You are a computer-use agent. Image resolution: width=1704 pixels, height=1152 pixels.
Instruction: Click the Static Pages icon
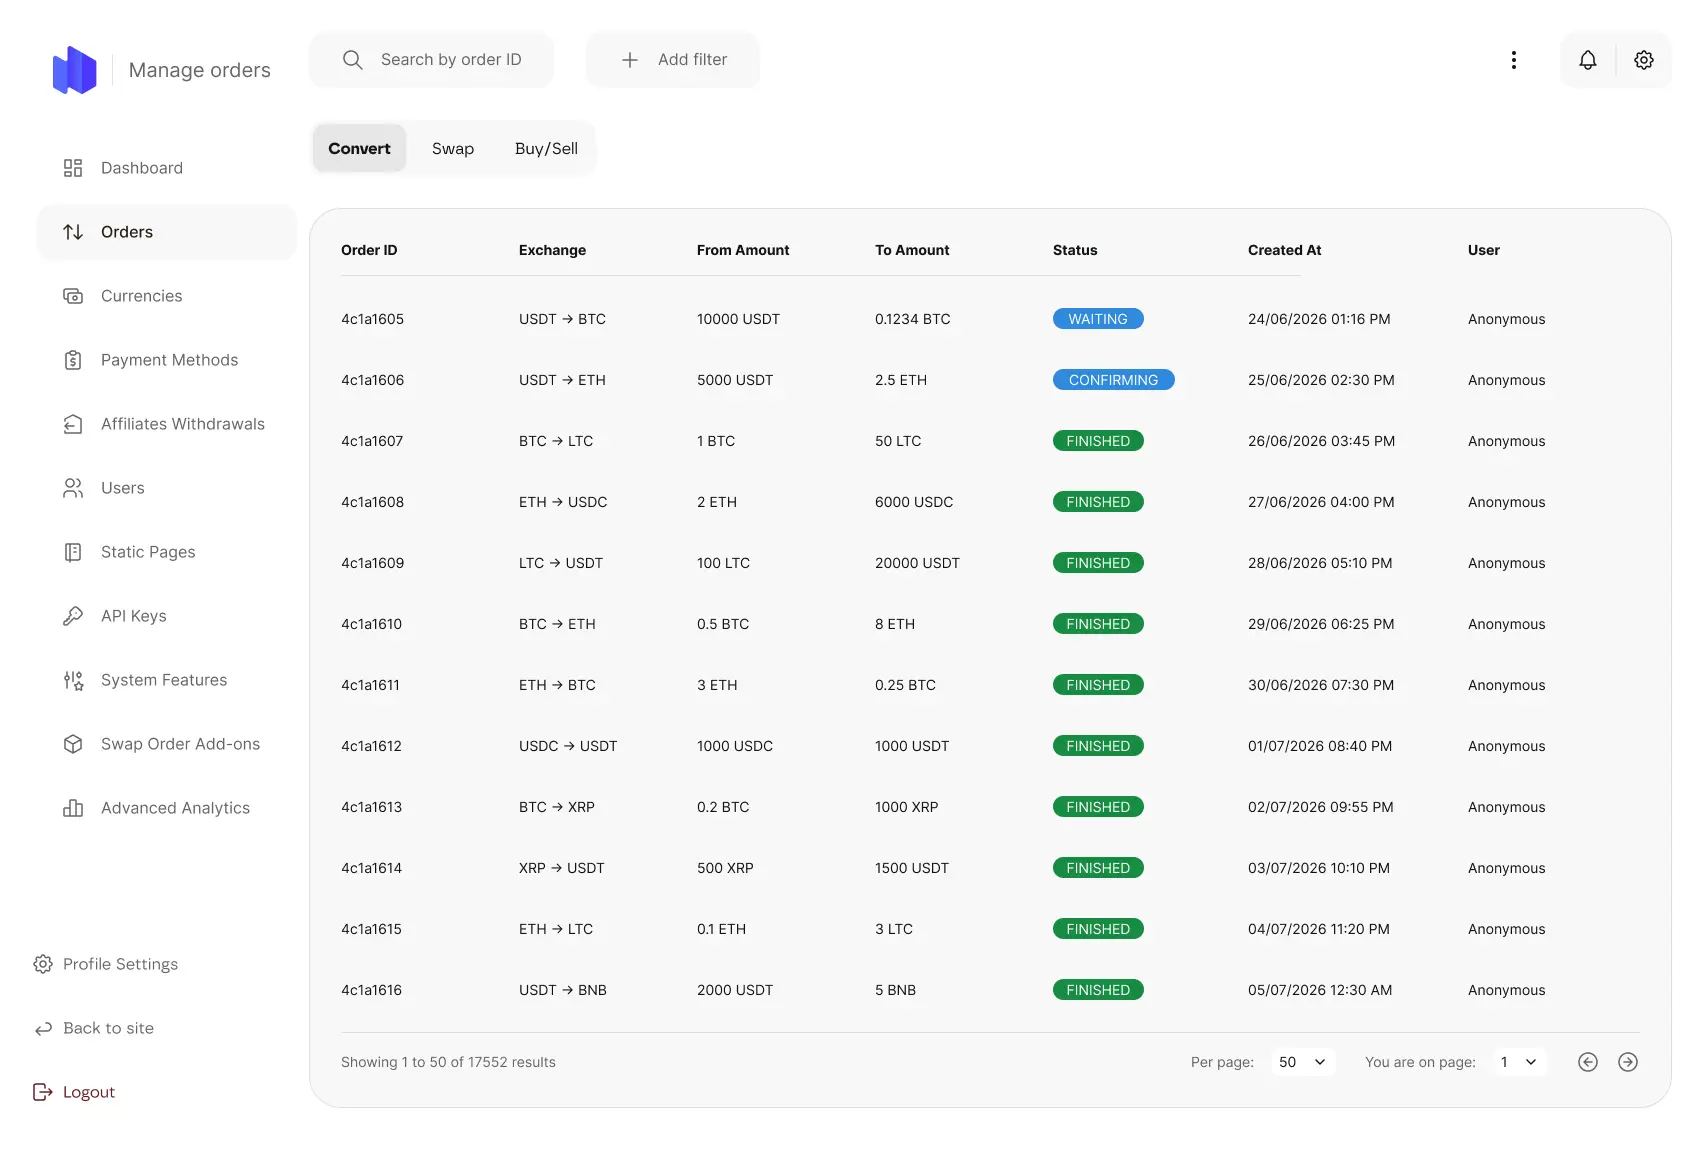(x=73, y=552)
